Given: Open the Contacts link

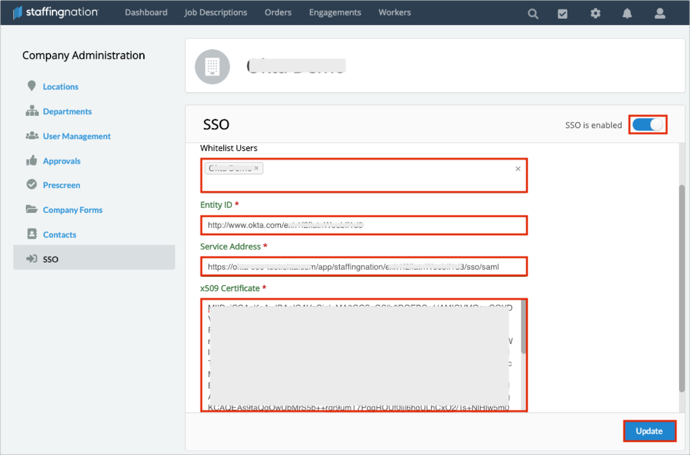Looking at the screenshot, I should tap(59, 235).
